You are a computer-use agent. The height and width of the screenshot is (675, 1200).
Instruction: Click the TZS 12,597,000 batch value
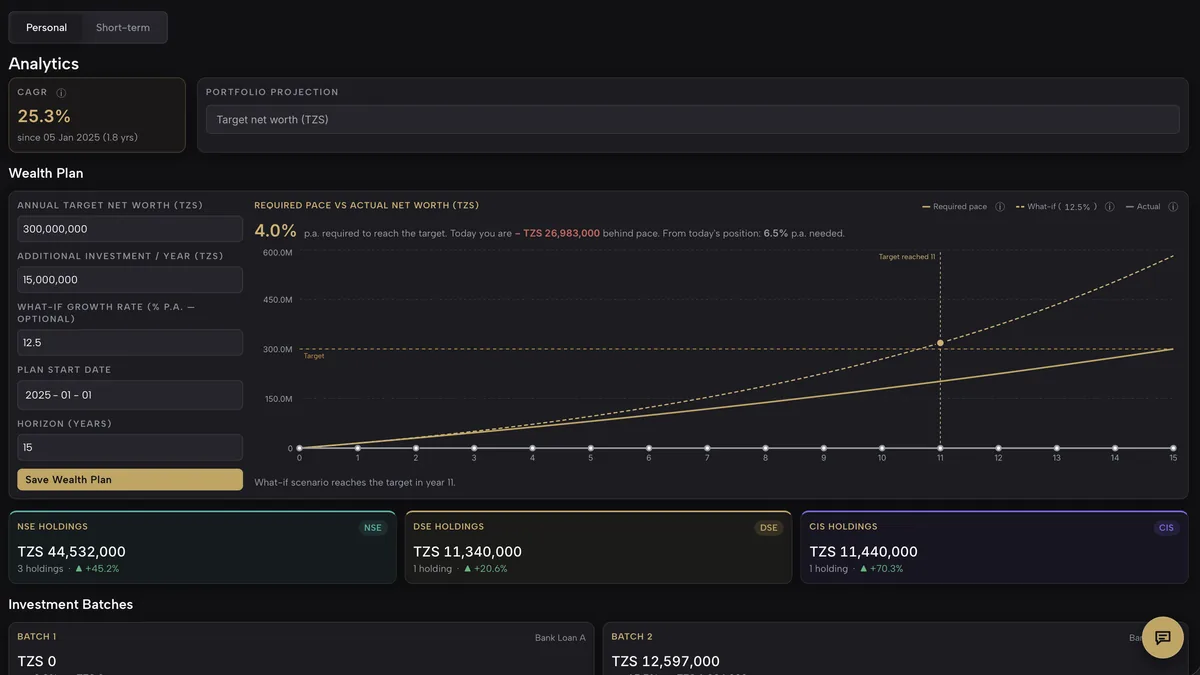tap(665, 662)
